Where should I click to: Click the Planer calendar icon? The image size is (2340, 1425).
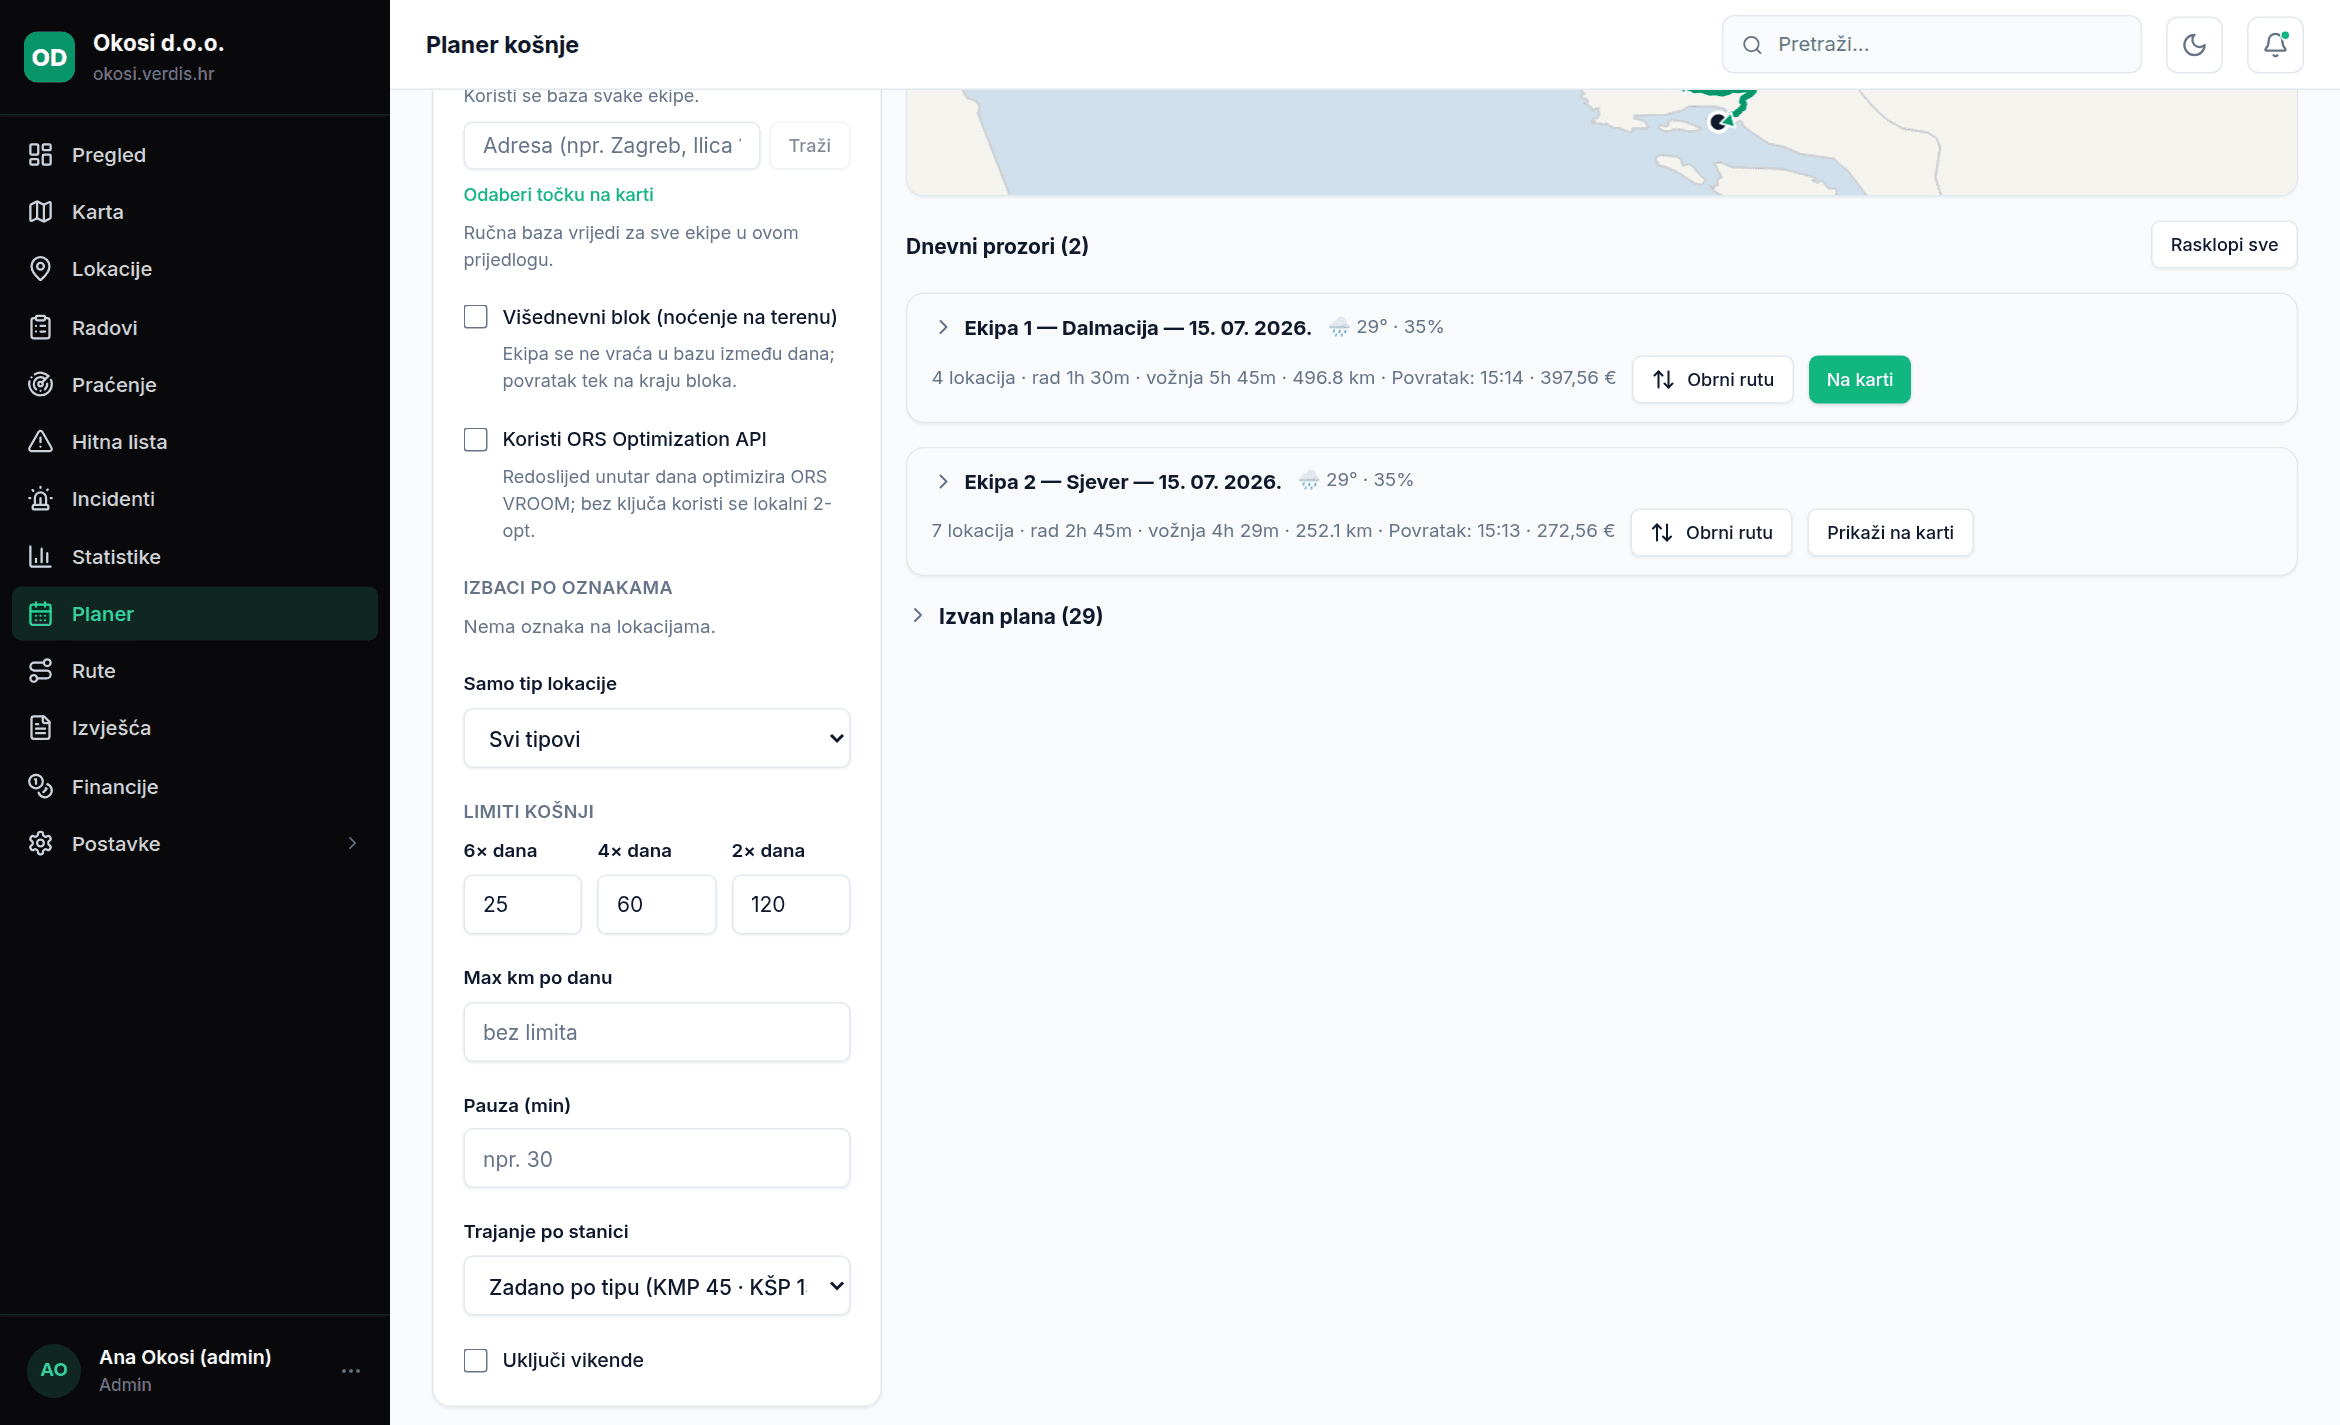[40, 613]
